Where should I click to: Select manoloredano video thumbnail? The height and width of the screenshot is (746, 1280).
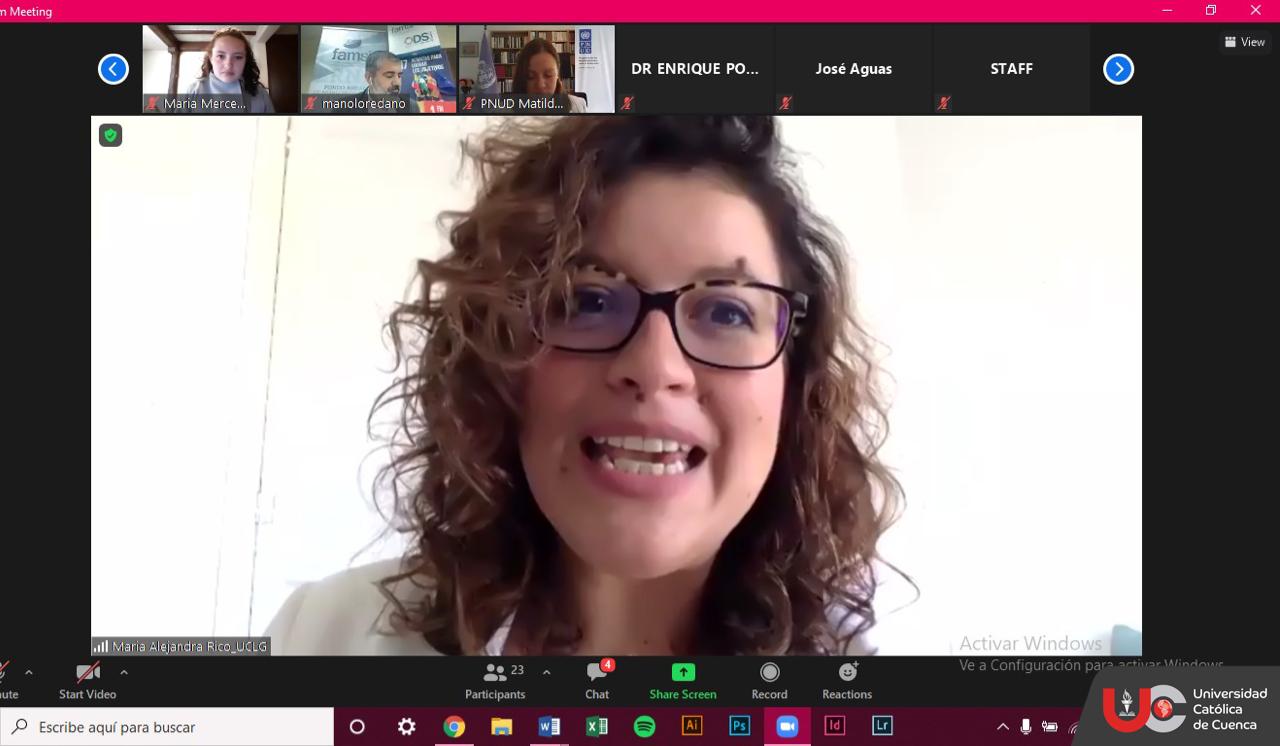coord(378,69)
